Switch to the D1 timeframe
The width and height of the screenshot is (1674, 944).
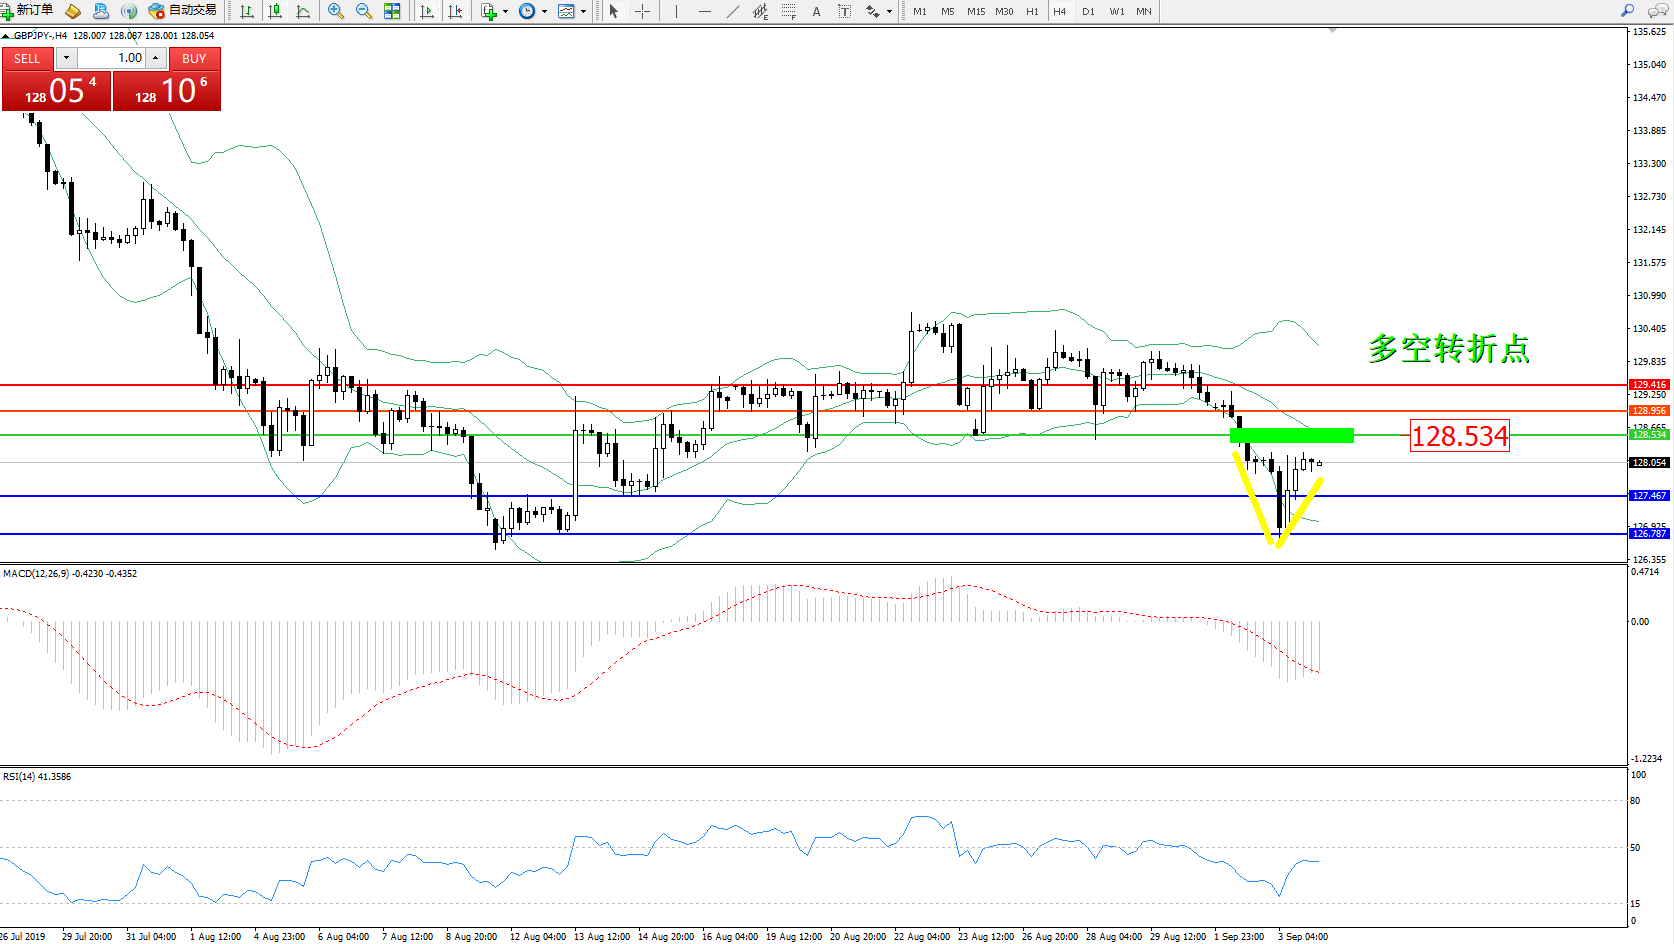pos(1088,12)
